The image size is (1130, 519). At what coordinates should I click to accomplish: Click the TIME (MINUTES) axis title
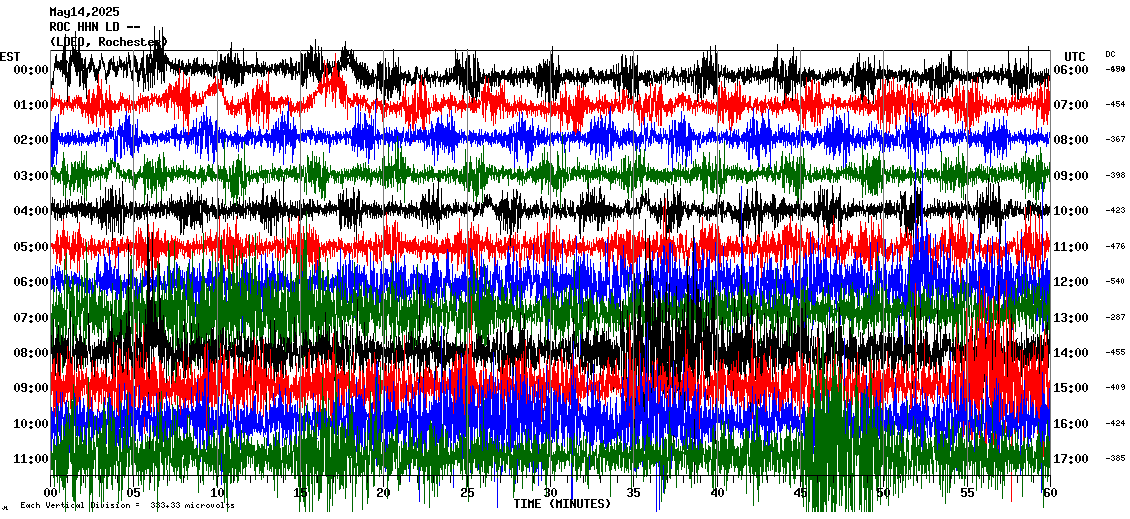(562, 504)
